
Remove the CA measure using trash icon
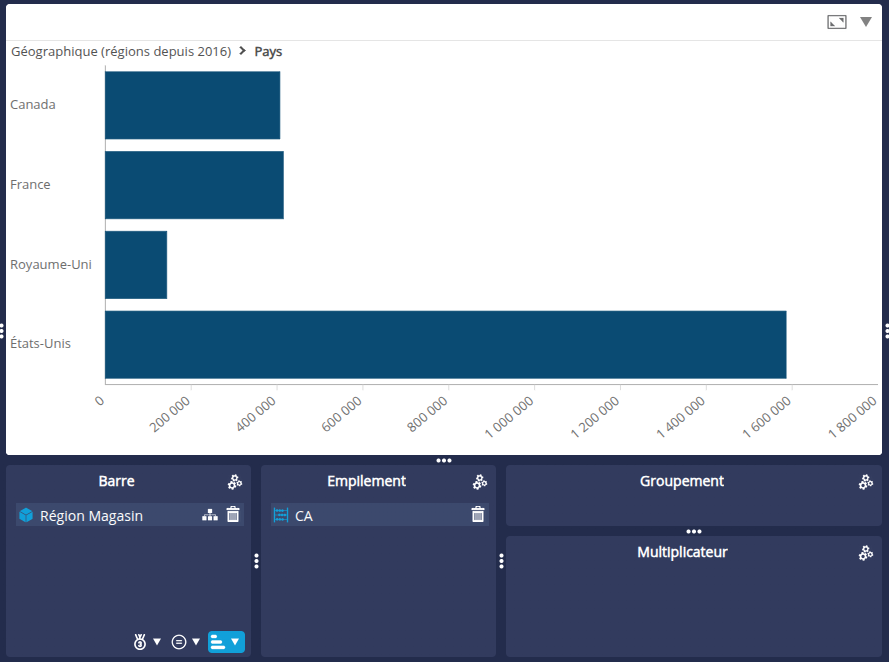tap(478, 515)
